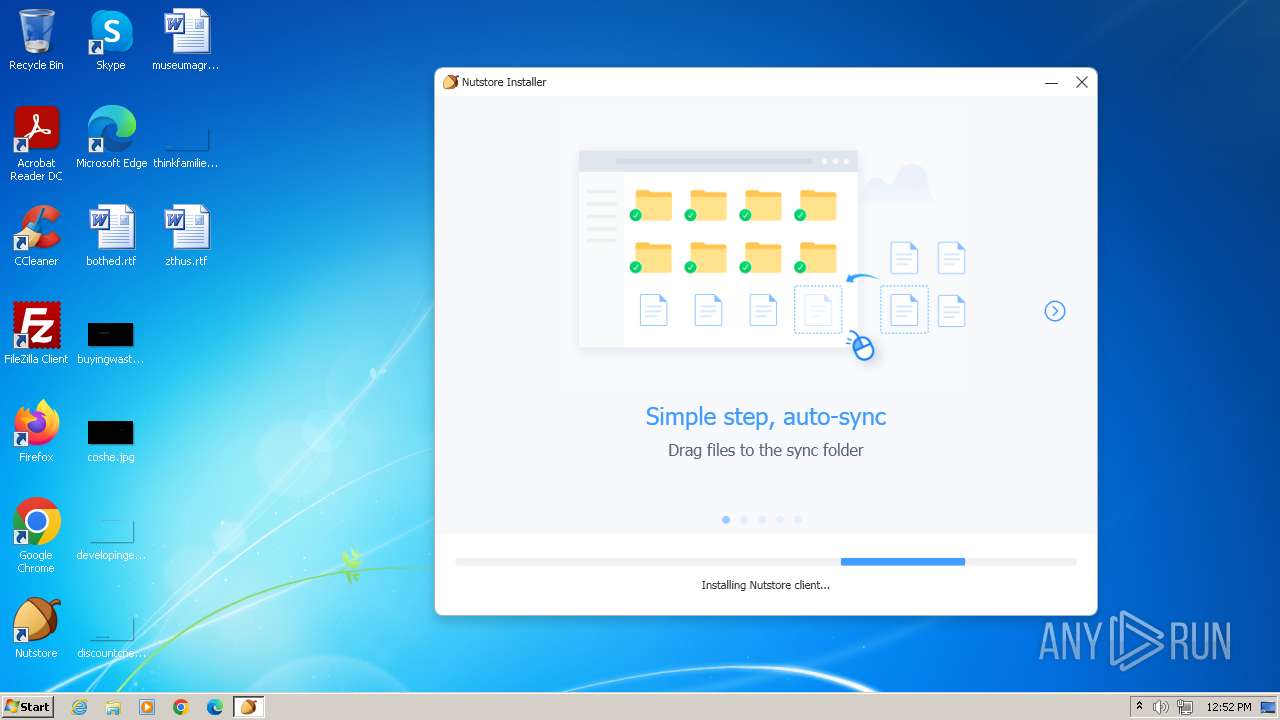Open File Explorer from taskbar
Image resolution: width=1280 pixels, height=720 pixels.
(x=113, y=707)
